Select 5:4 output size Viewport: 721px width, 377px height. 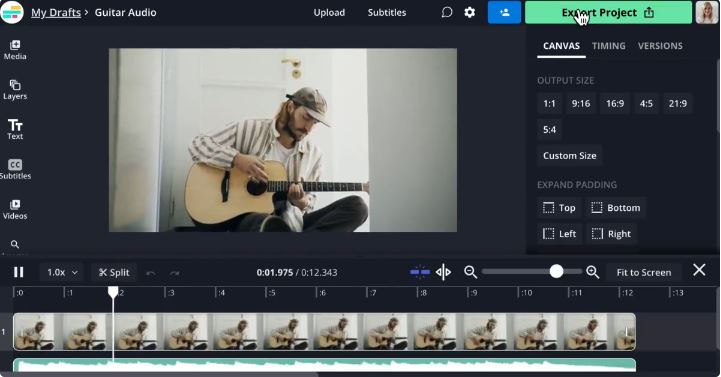(x=549, y=130)
